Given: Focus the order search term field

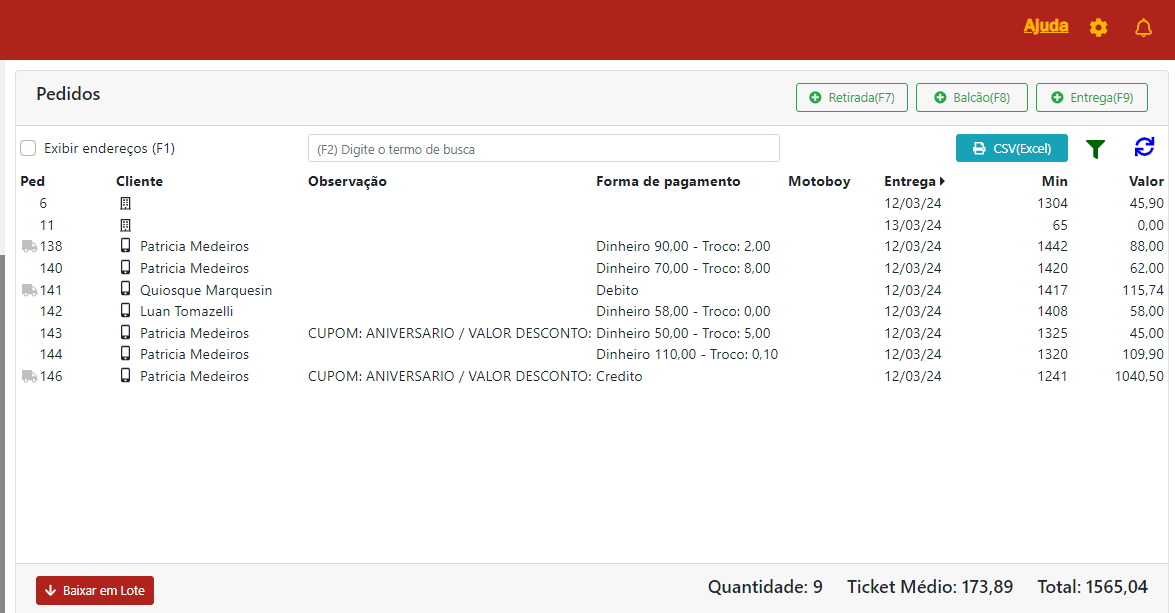Looking at the screenshot, I should pyautogui.click(x=543, y=149).
